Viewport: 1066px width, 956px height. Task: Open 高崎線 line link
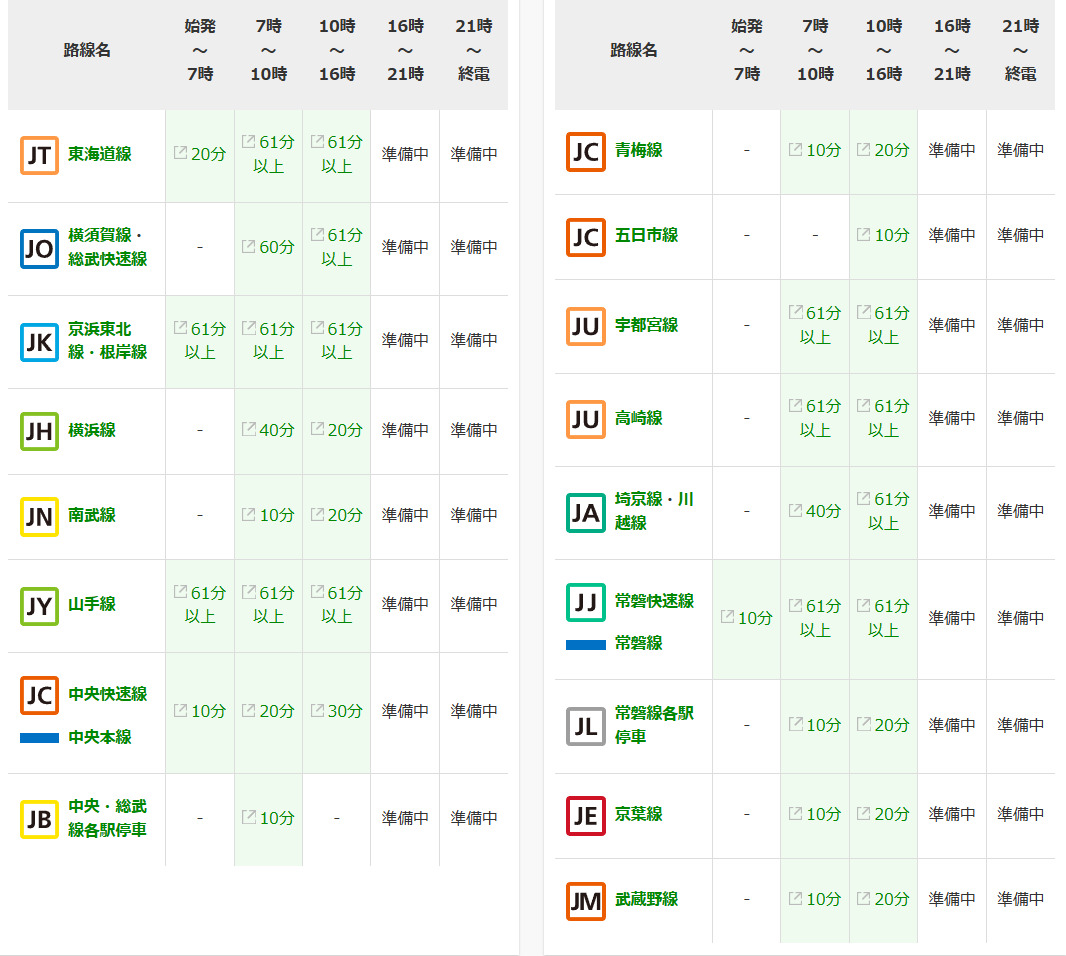pyautogui.click(x=639, y=418)
